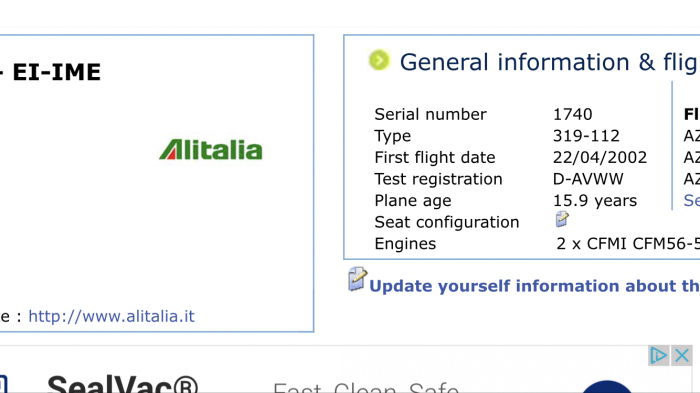Image resolution: width=700 pixels, height=393 pixels.
Task: Click the aircraft type value 319-112
Action: coord(586,136)
